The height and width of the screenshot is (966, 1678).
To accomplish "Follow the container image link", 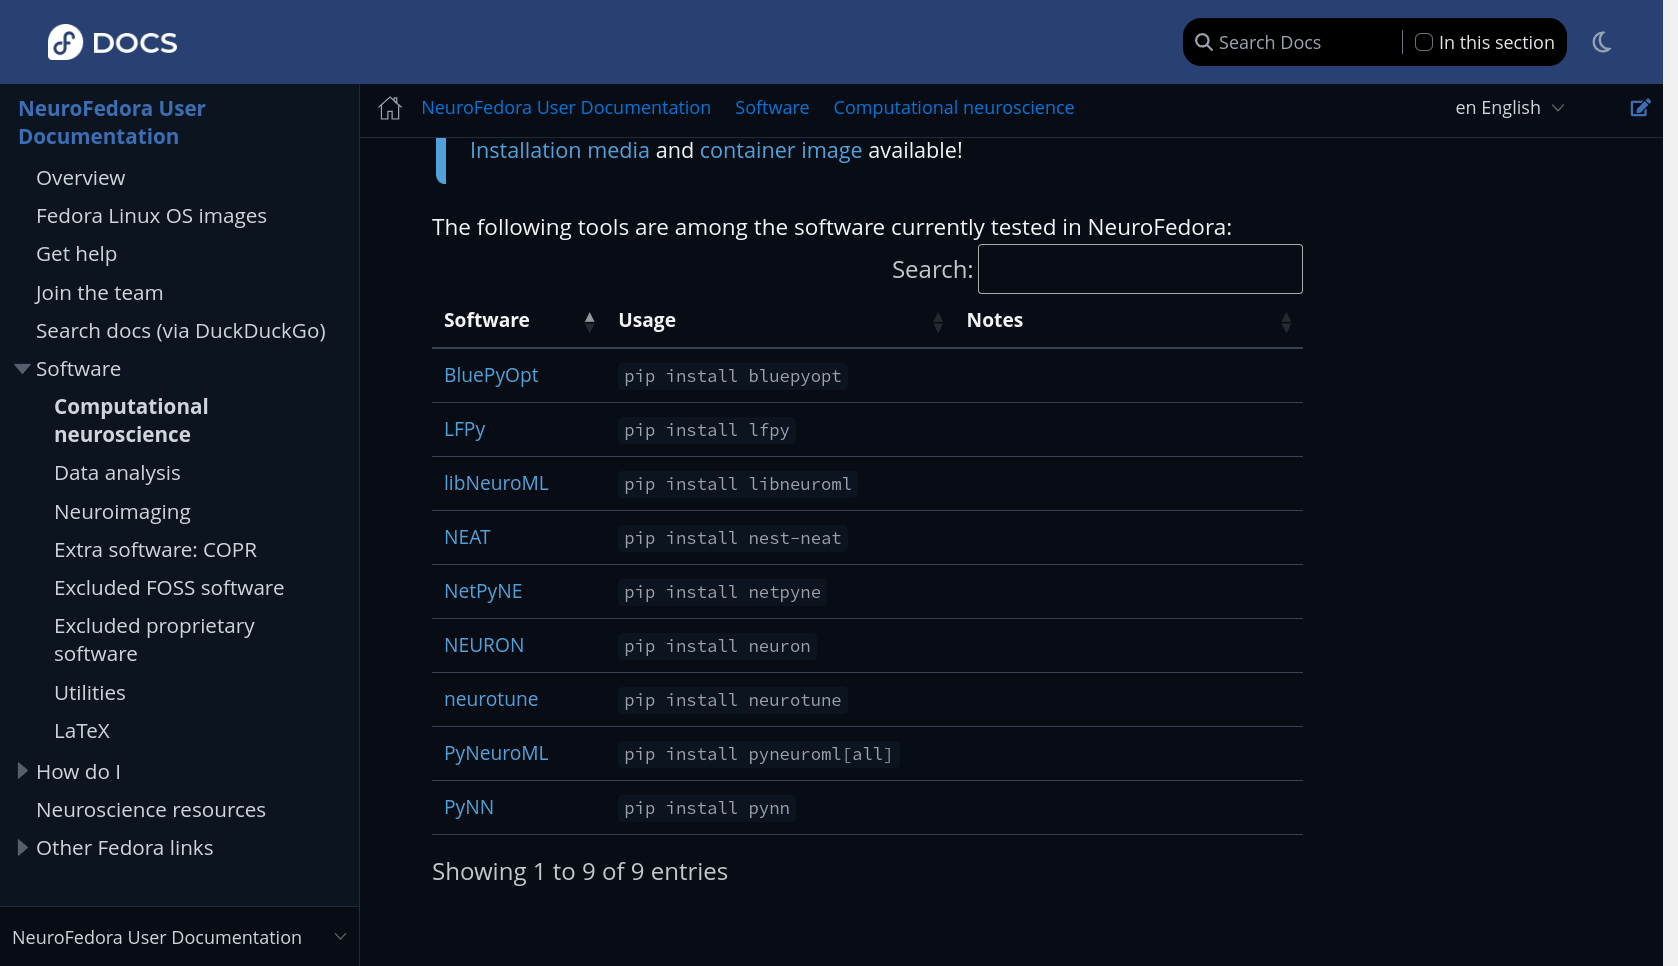I will tap(781, 150).
